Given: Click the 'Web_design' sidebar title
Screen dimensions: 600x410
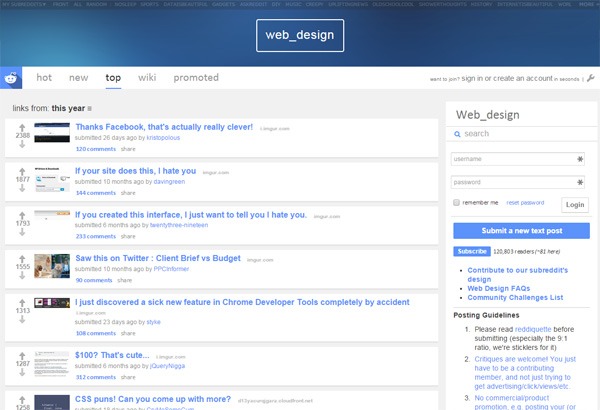Looking at the screenshot, I should tap(488, 115).
